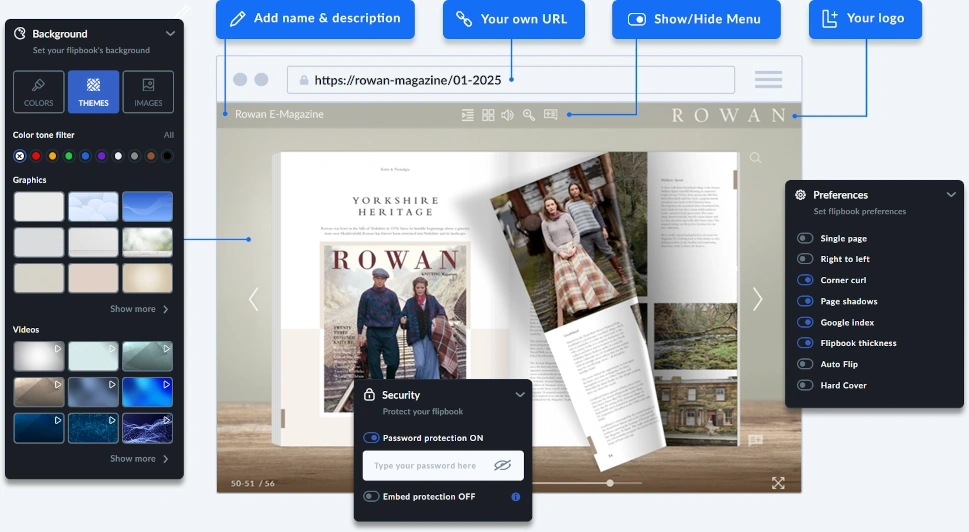Enter fullscreen mode in the flipbook
Image resolution: width=969 pixels, height=532 pixels.
[x=778, y=483]
